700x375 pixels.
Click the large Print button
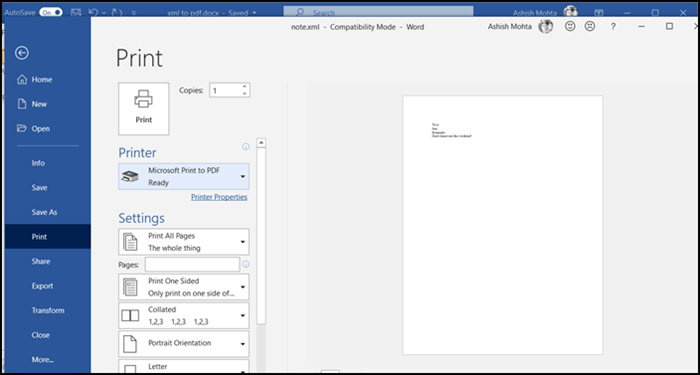click(x=144, y=108)
